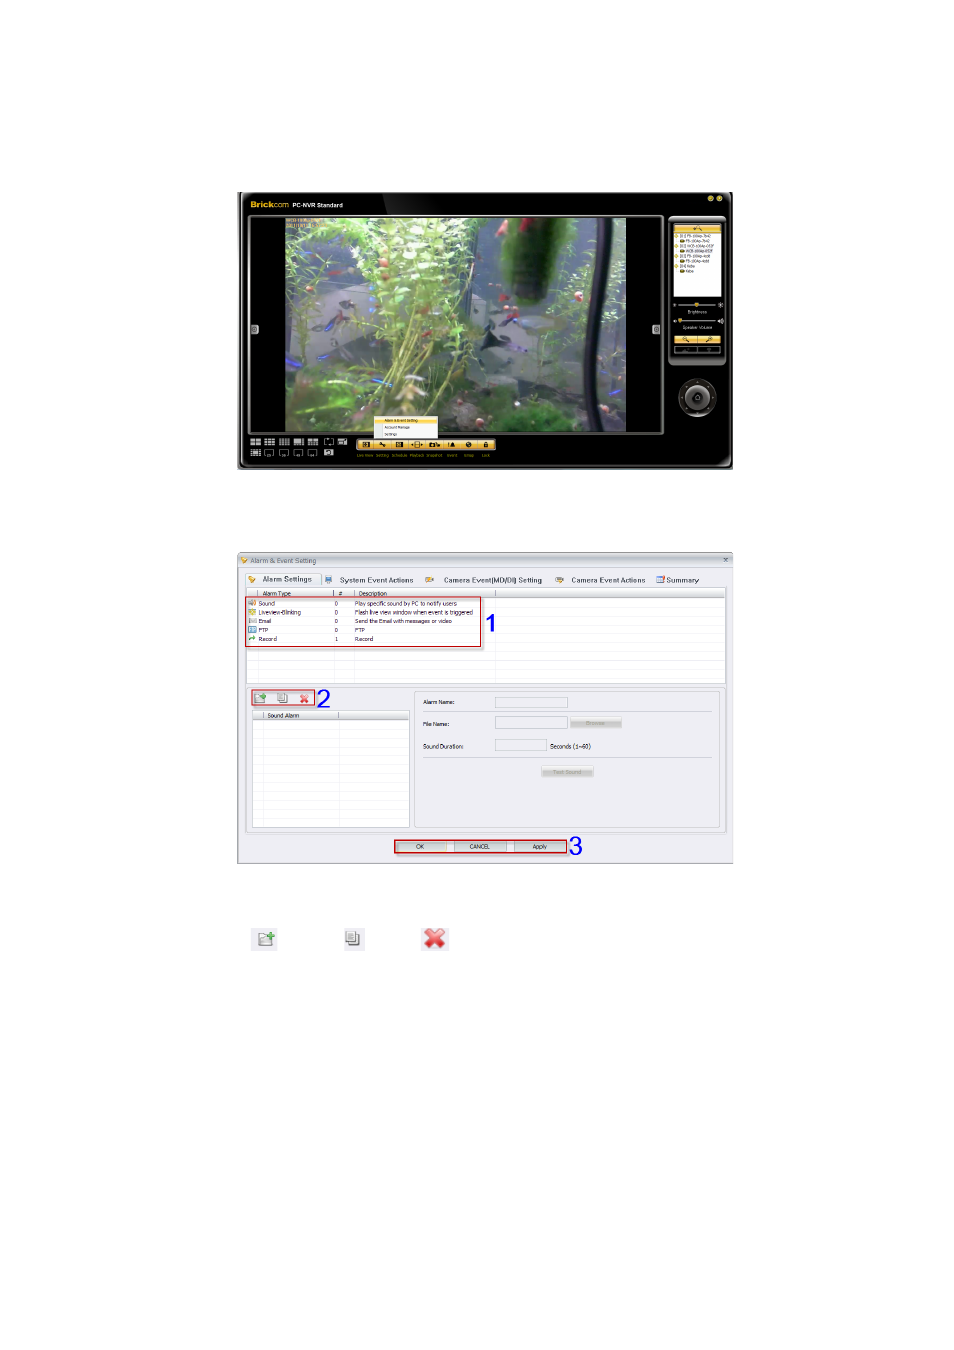
Task: Select the 25-channel layout icon
Action: coord(269,453)
